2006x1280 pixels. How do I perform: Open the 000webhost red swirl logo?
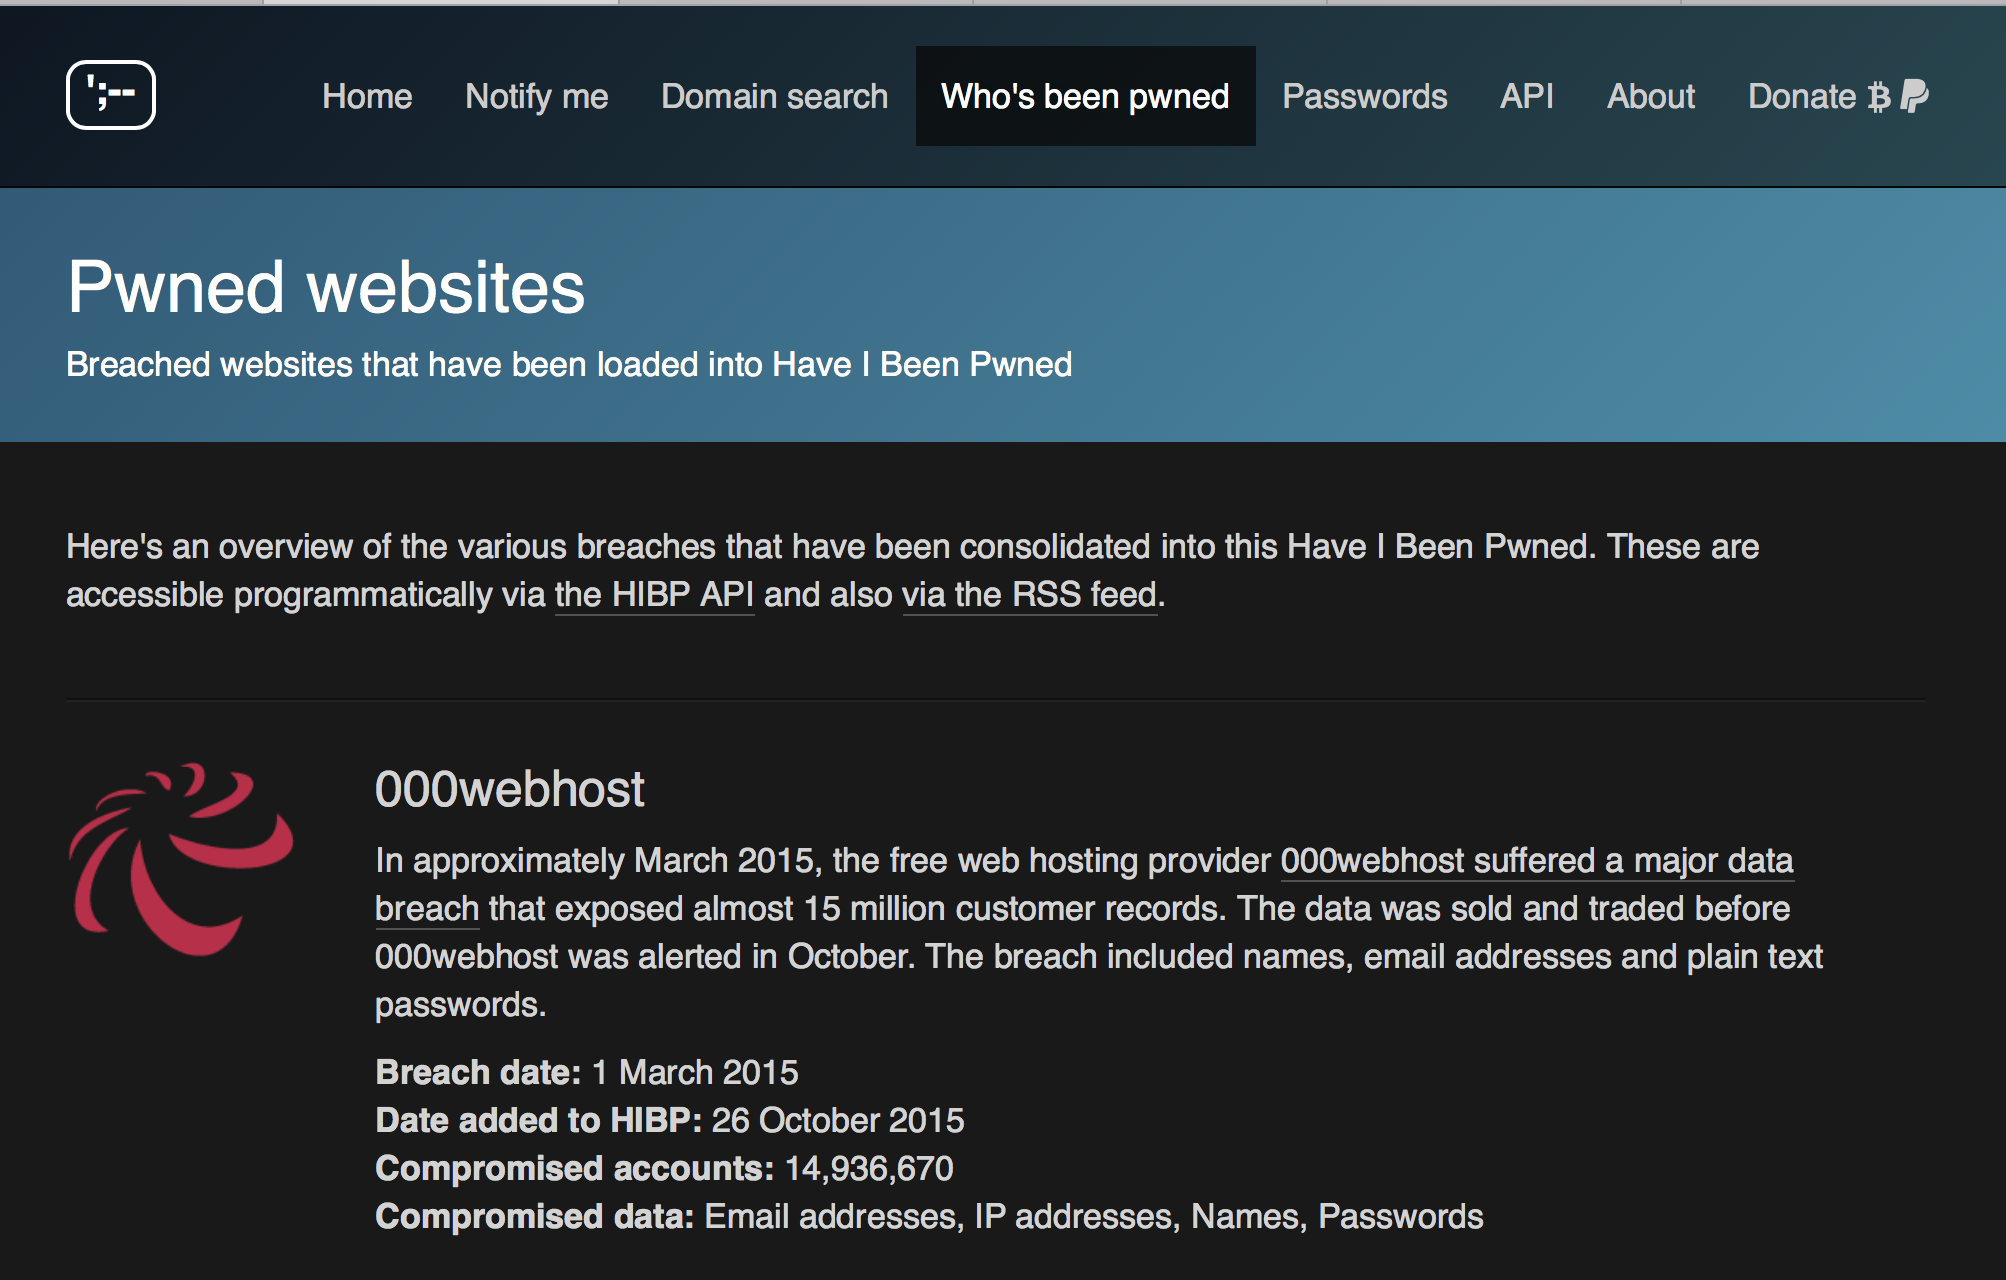pos(181,859)
